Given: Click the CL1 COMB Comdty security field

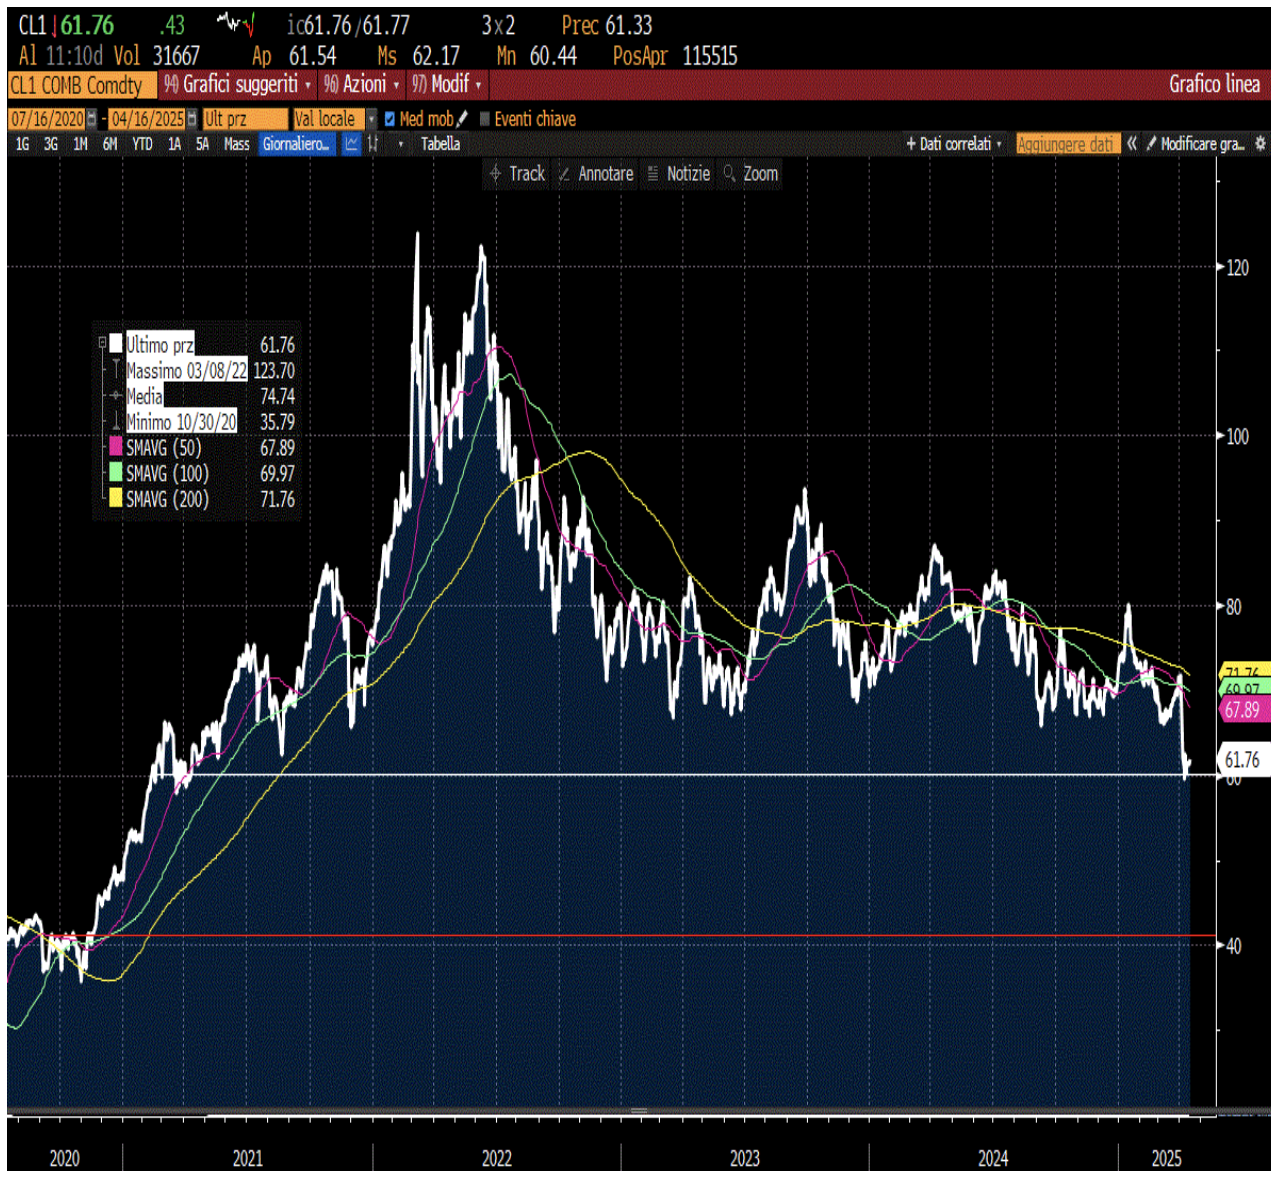Looking at the screenshot, I should pos(82,85).
